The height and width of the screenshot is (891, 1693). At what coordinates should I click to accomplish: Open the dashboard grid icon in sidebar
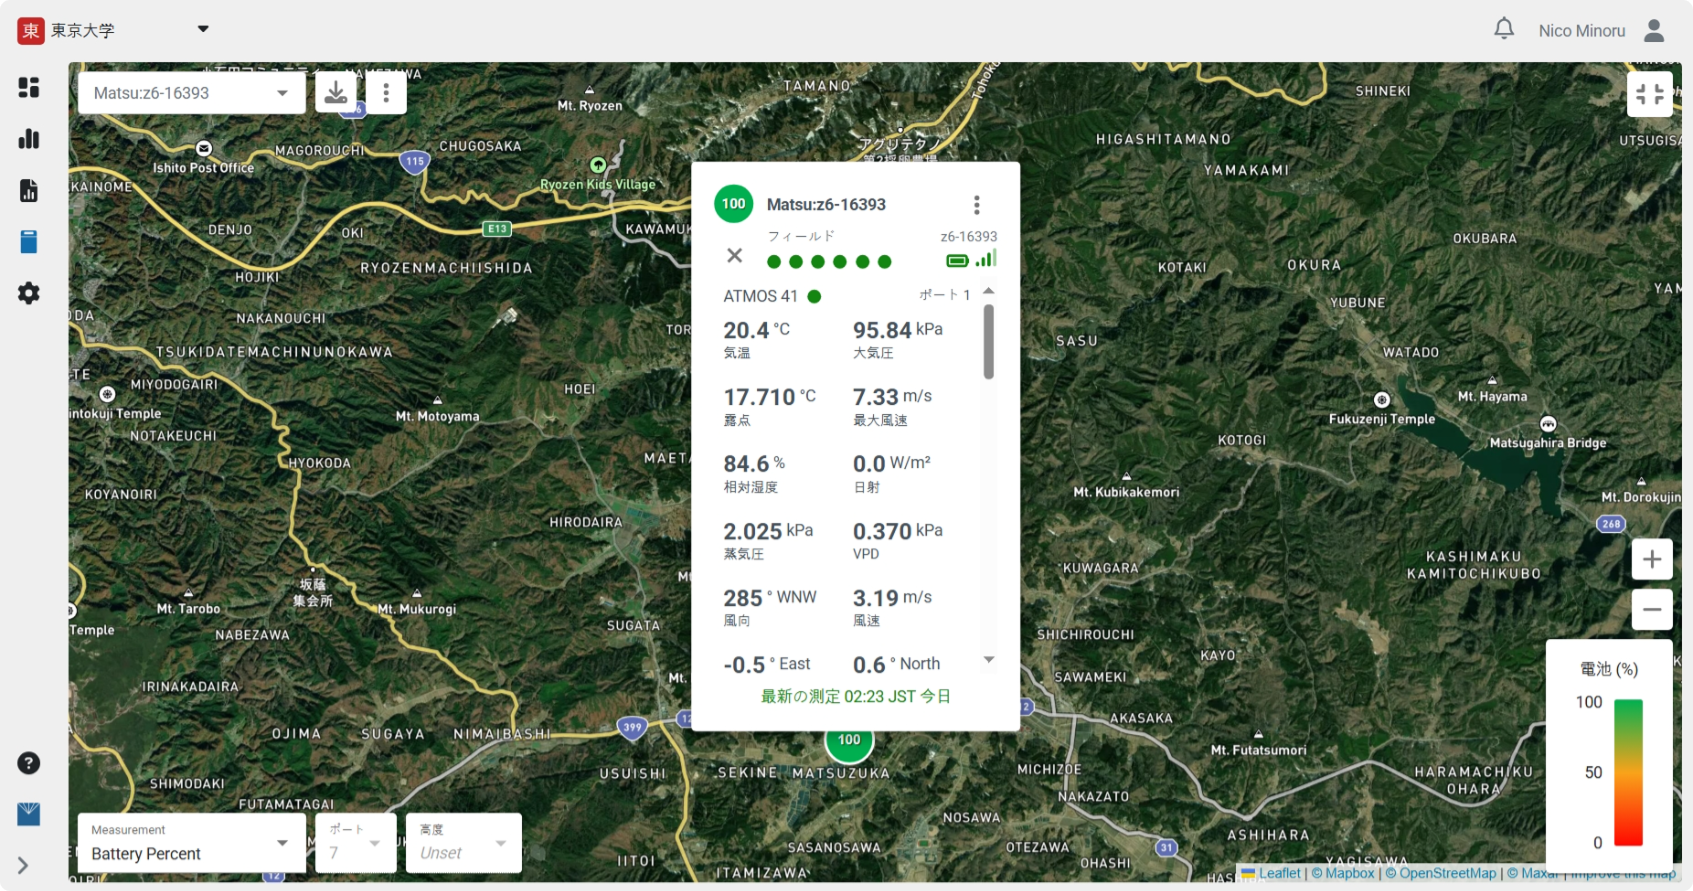(x=29, y=88)
